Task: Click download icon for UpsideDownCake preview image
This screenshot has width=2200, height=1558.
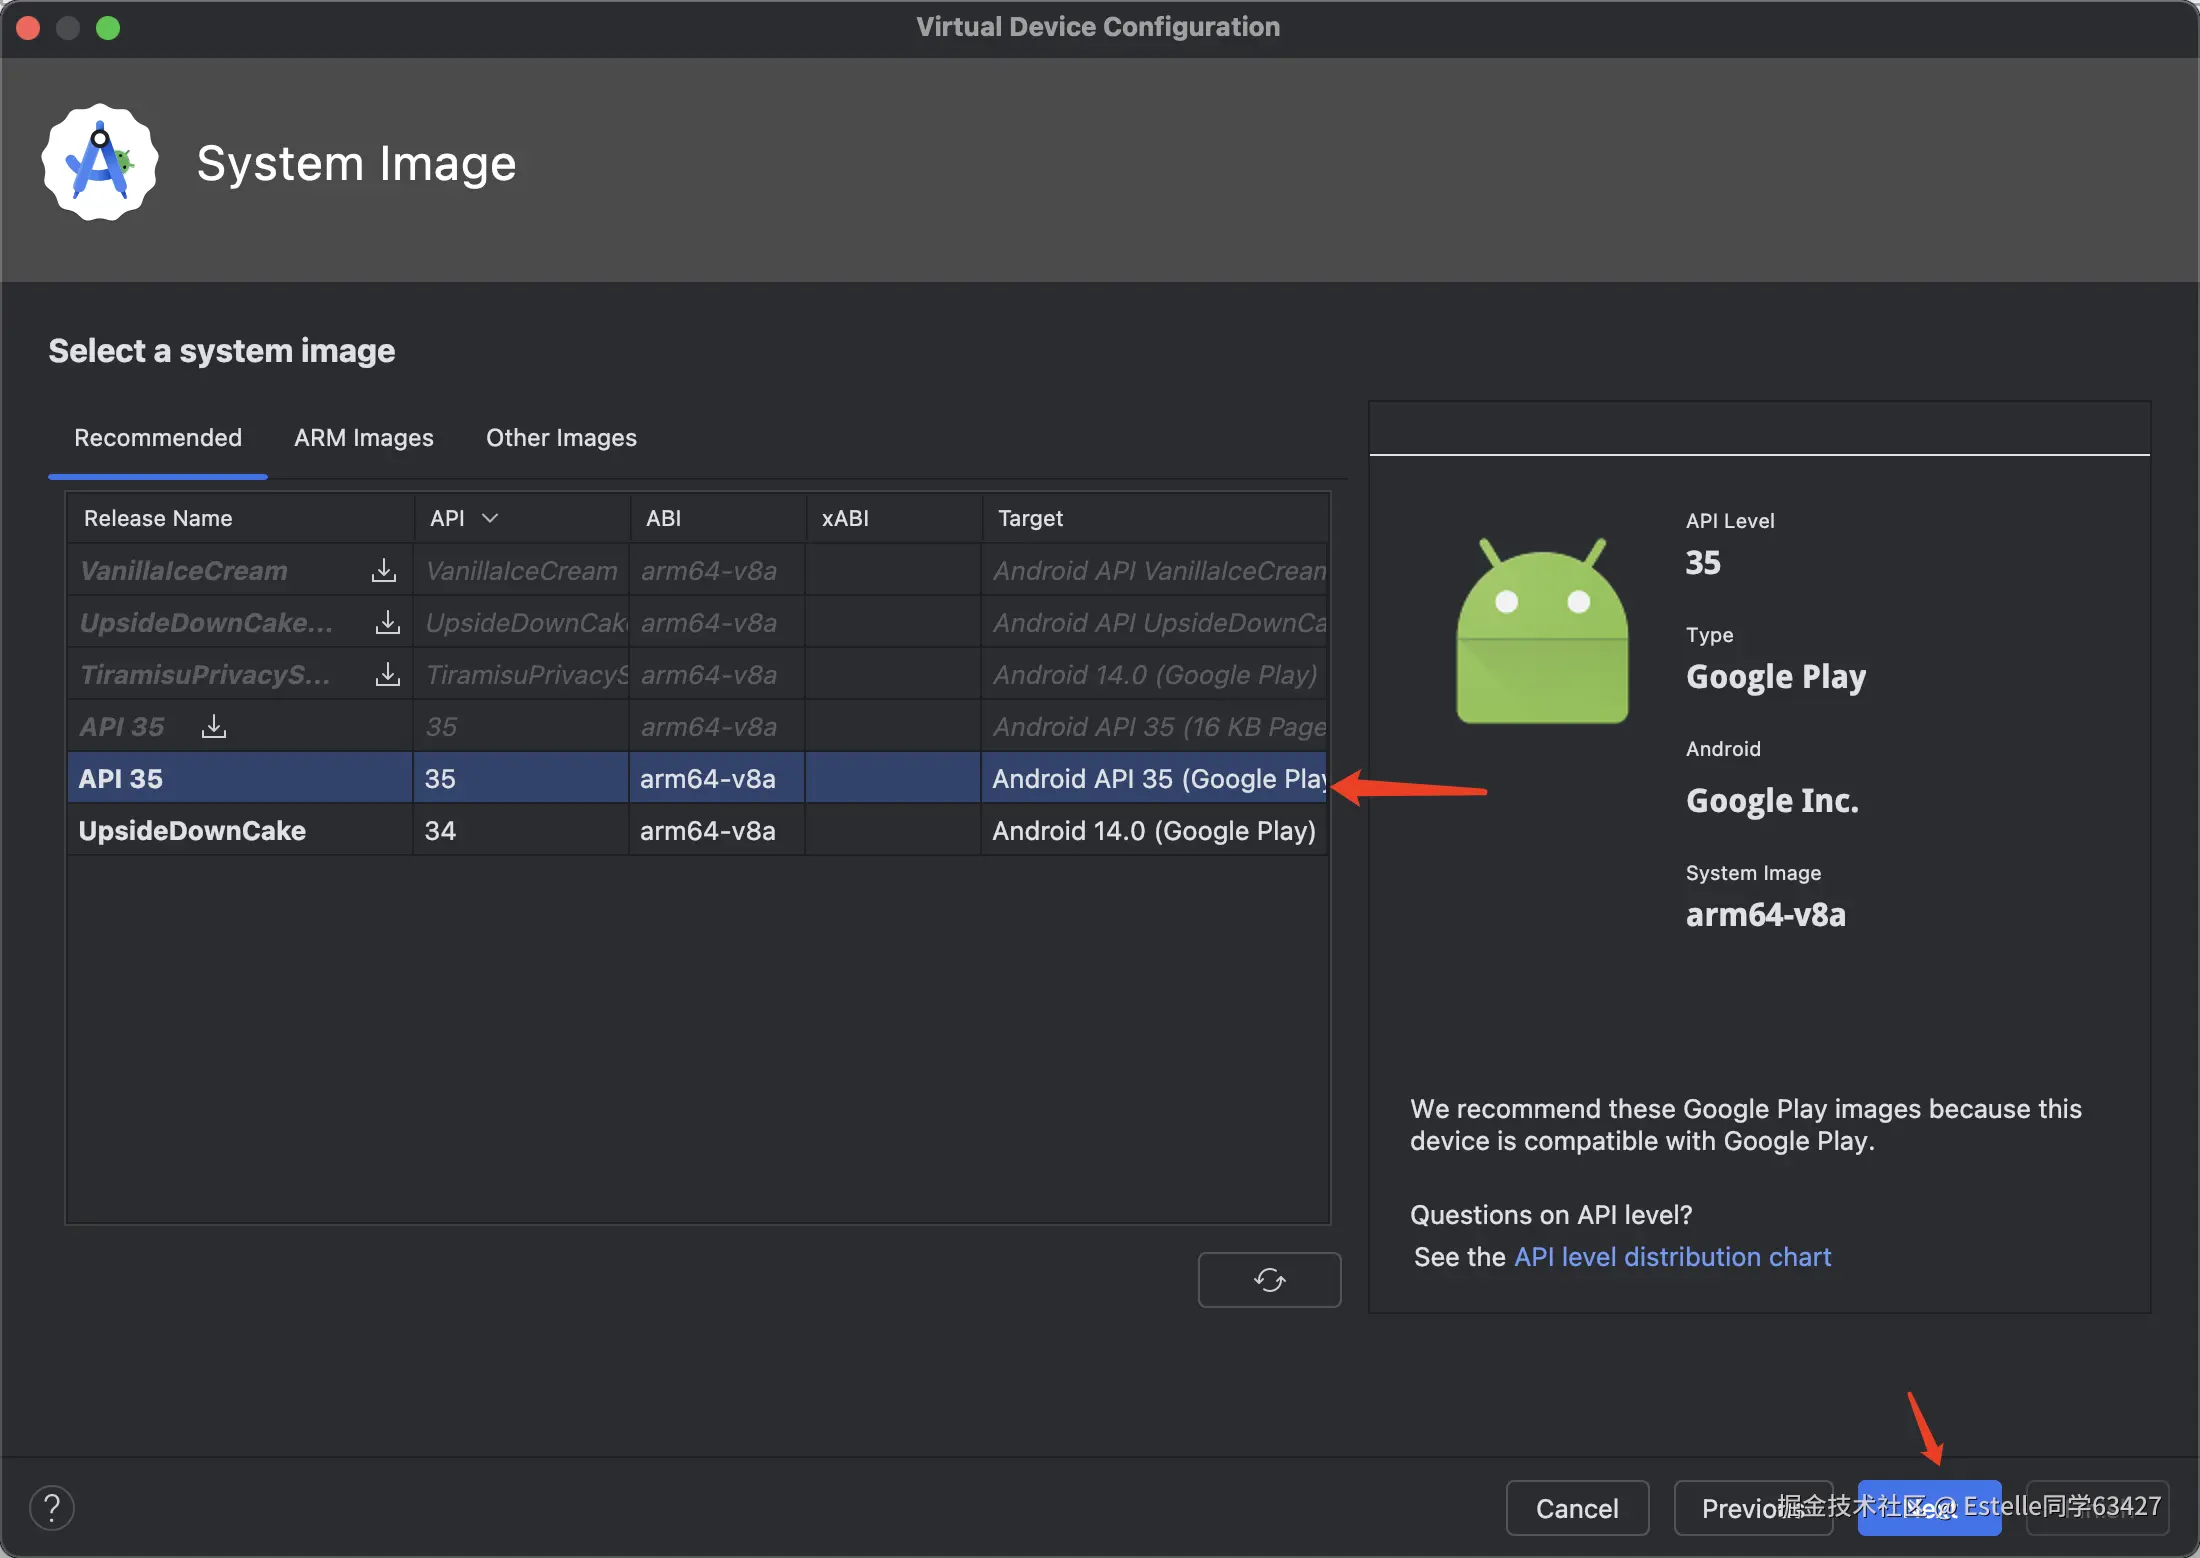Action: (x=387, y=622)
